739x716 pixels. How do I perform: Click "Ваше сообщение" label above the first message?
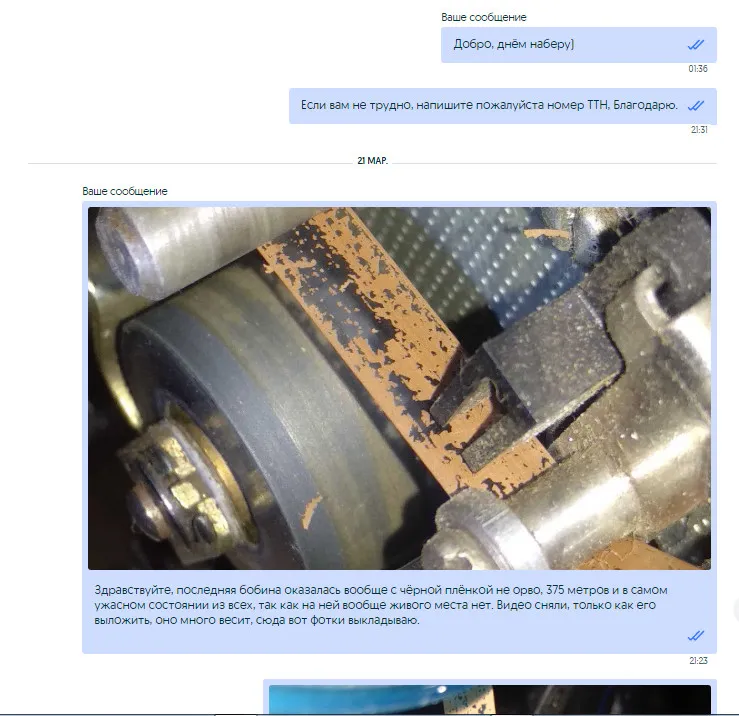pyautogui.click(x=484, y=17)
